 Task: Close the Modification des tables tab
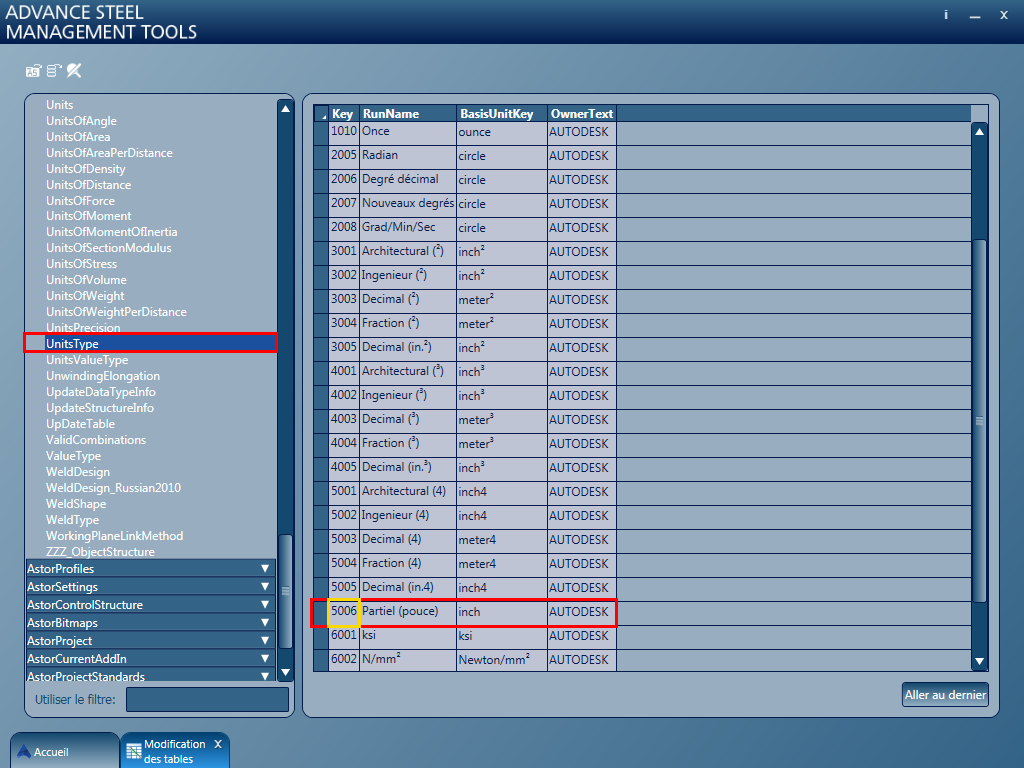[218, 744]
